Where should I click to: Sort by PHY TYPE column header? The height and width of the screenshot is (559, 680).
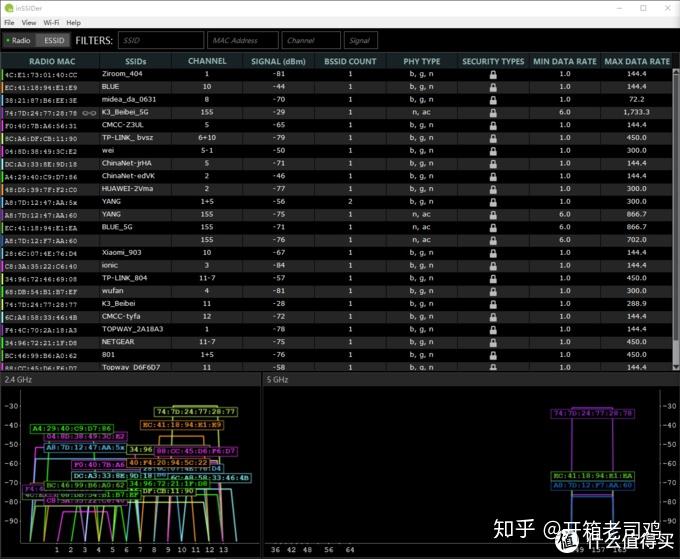[422, 62]
